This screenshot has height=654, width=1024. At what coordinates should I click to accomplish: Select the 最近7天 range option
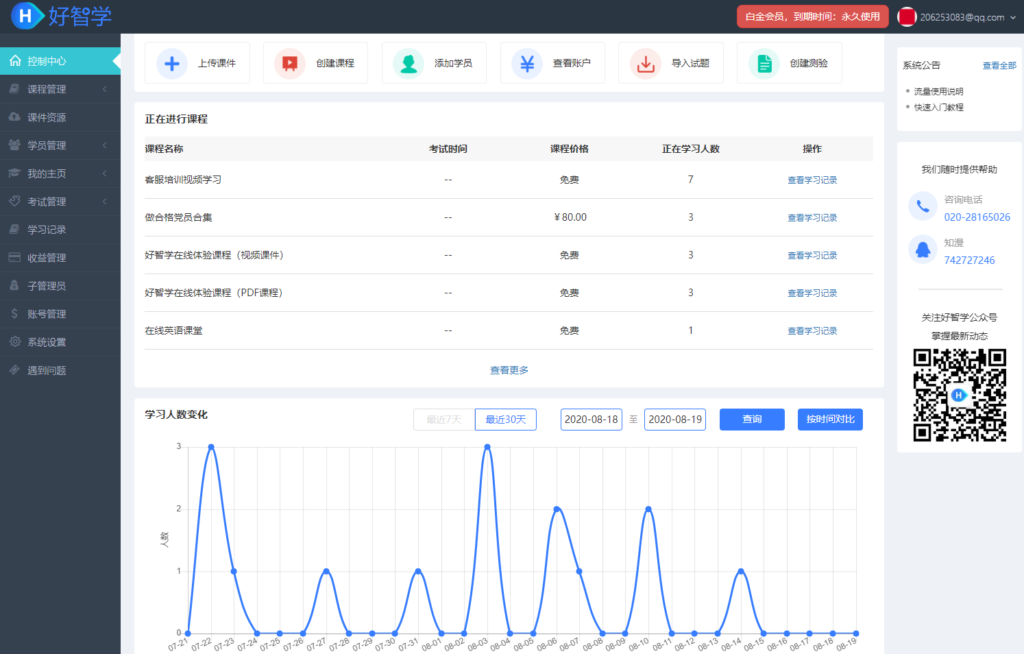point(444,419)
